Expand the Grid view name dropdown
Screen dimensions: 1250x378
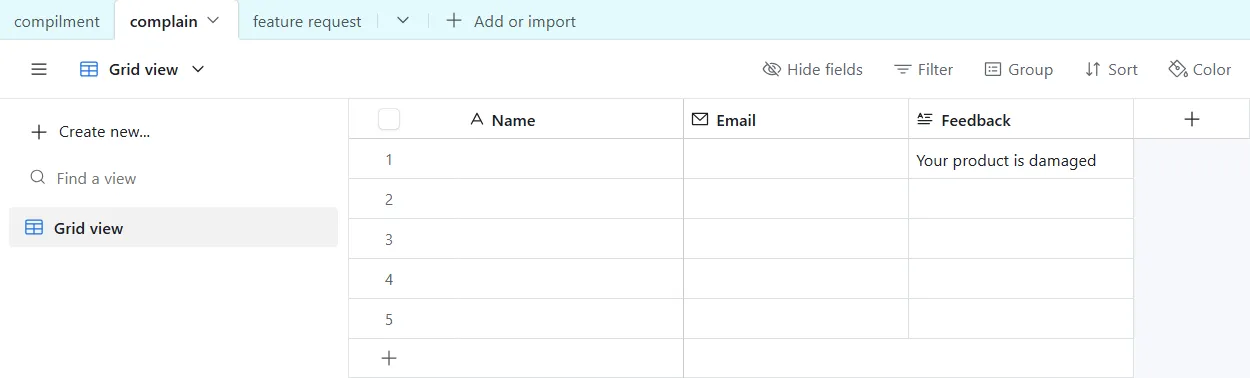(197, 69)
